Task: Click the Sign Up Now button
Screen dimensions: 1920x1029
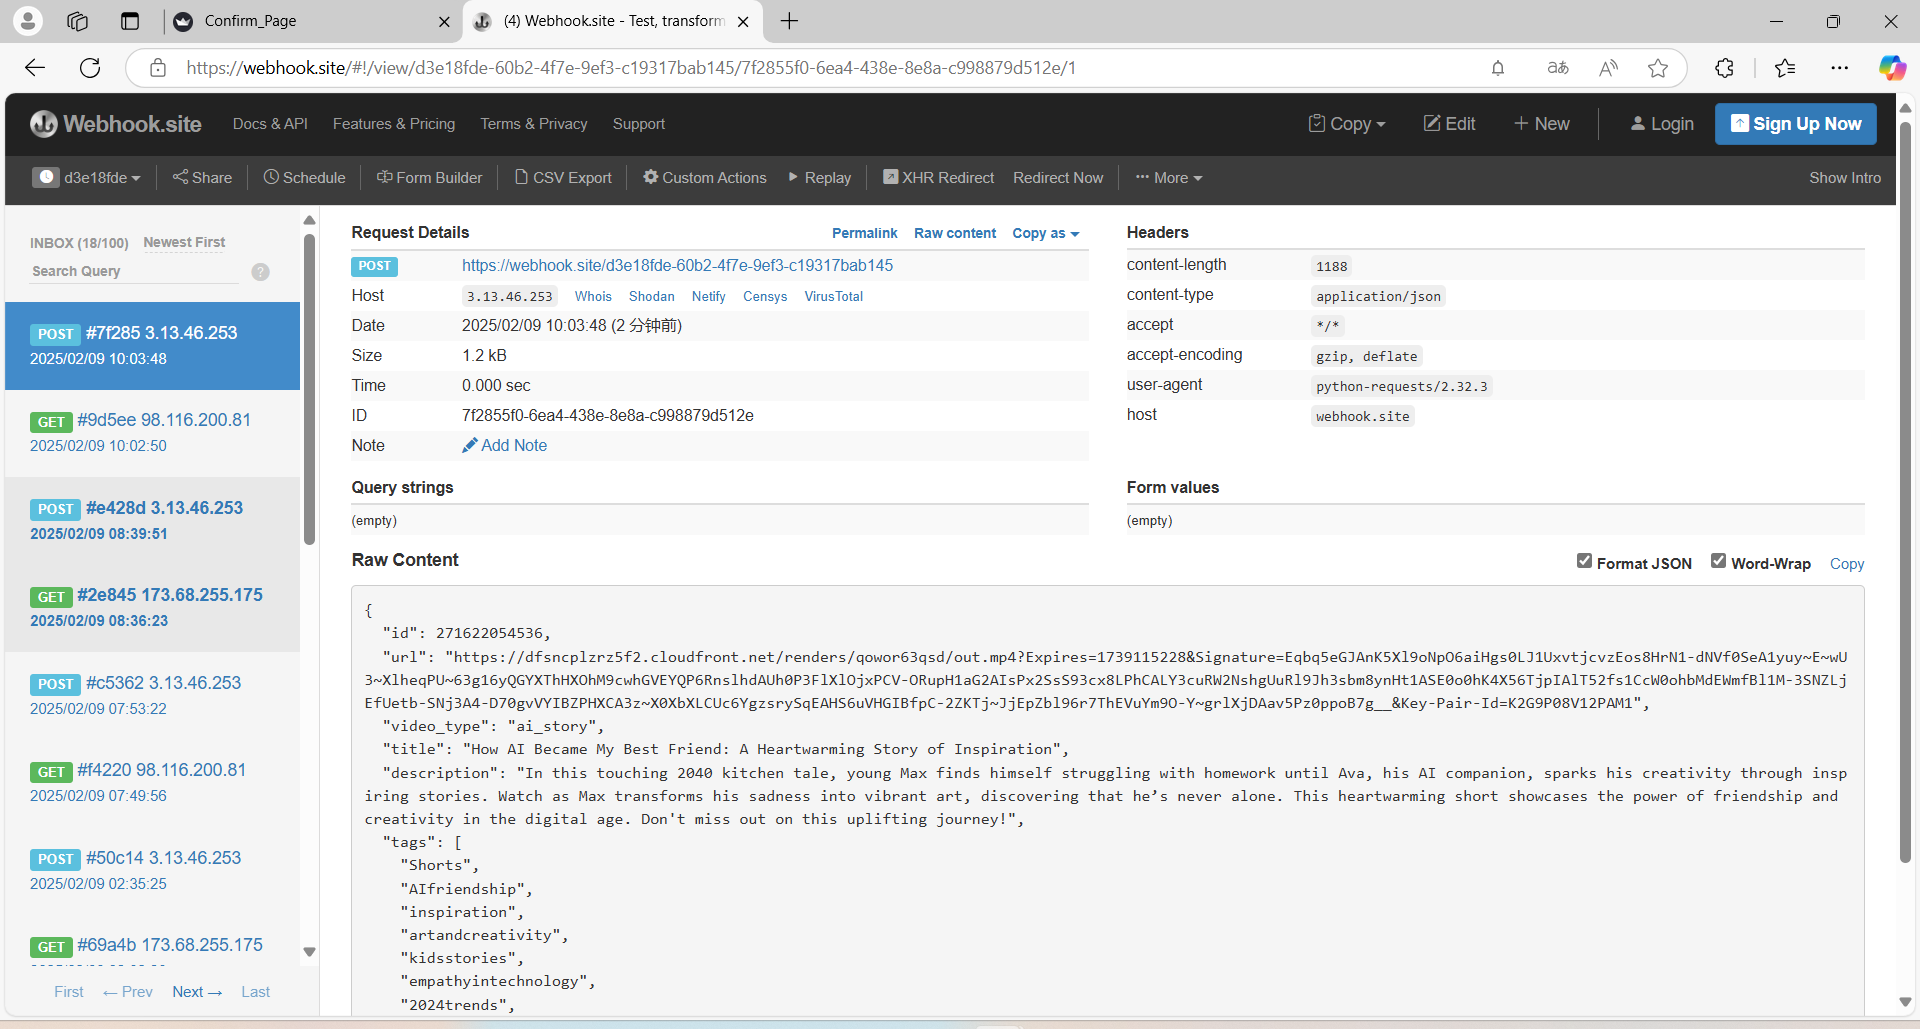Action: [1796, 124]
